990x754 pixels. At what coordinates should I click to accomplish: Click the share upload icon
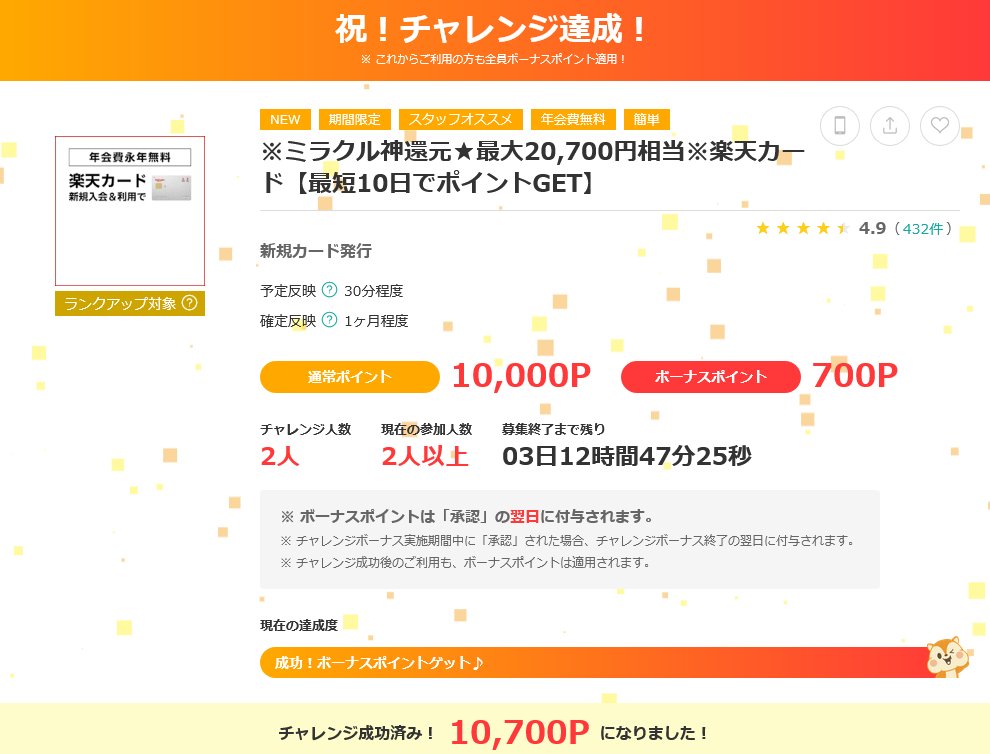click(x=890, y=126)
